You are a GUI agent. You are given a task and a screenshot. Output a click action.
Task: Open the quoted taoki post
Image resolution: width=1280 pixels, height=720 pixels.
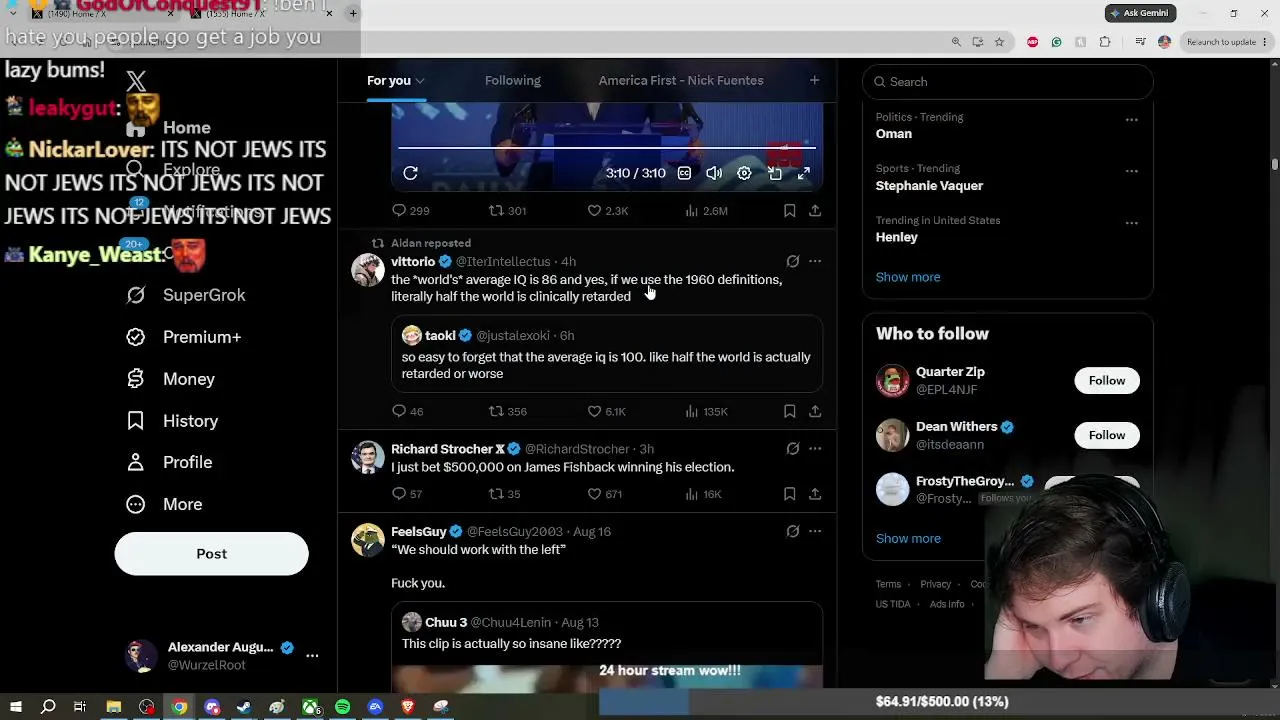[x=607, y=354]
